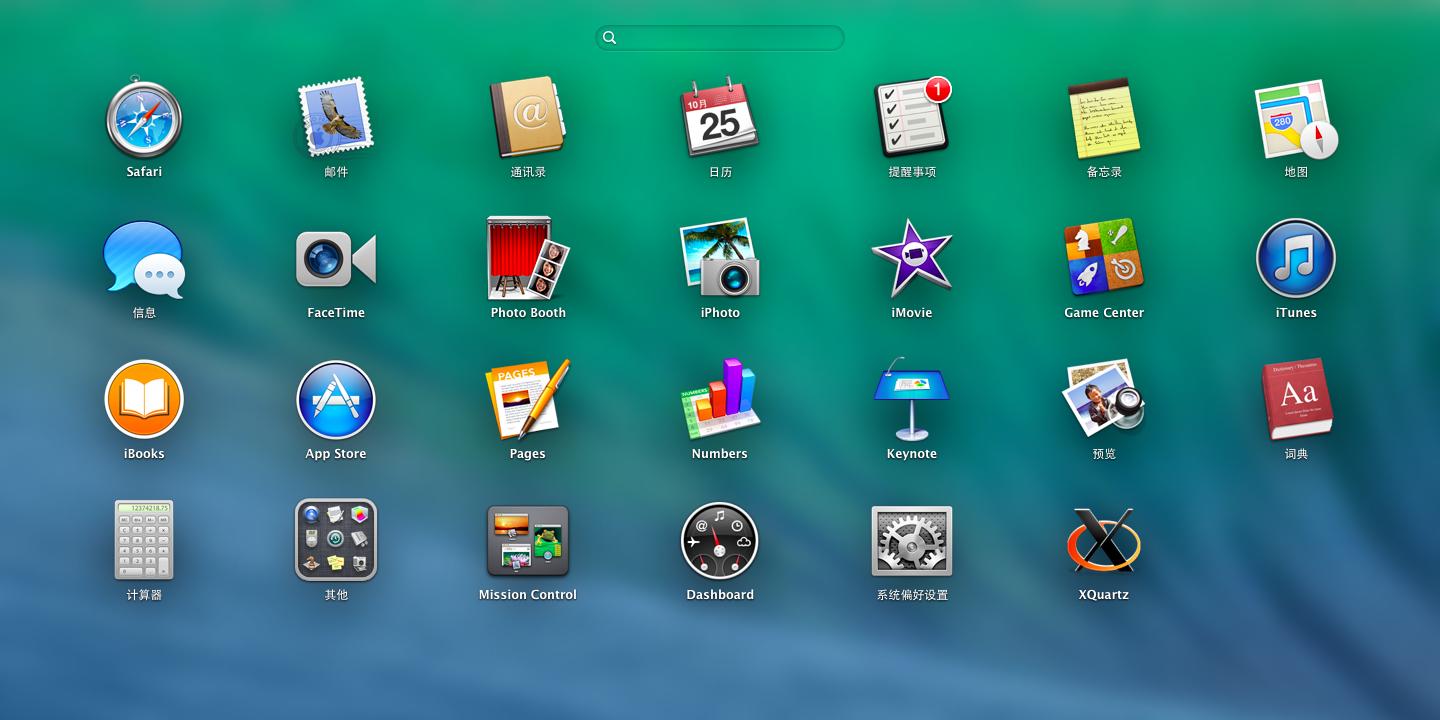The image size is (1440, 720).
Task: Launch FaceTime camera icon
Action: point(336,259)
